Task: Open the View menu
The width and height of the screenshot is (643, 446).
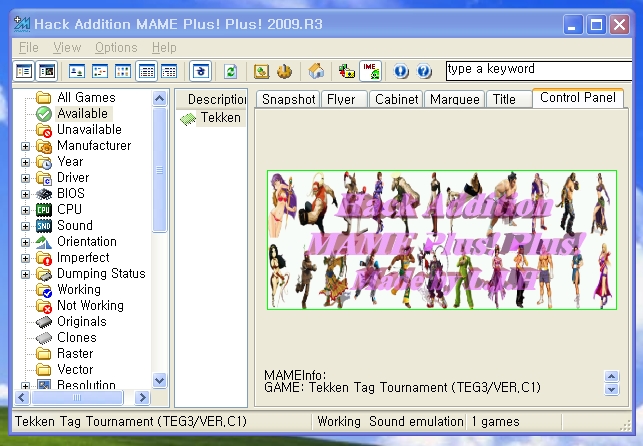Action: (67, 48)
